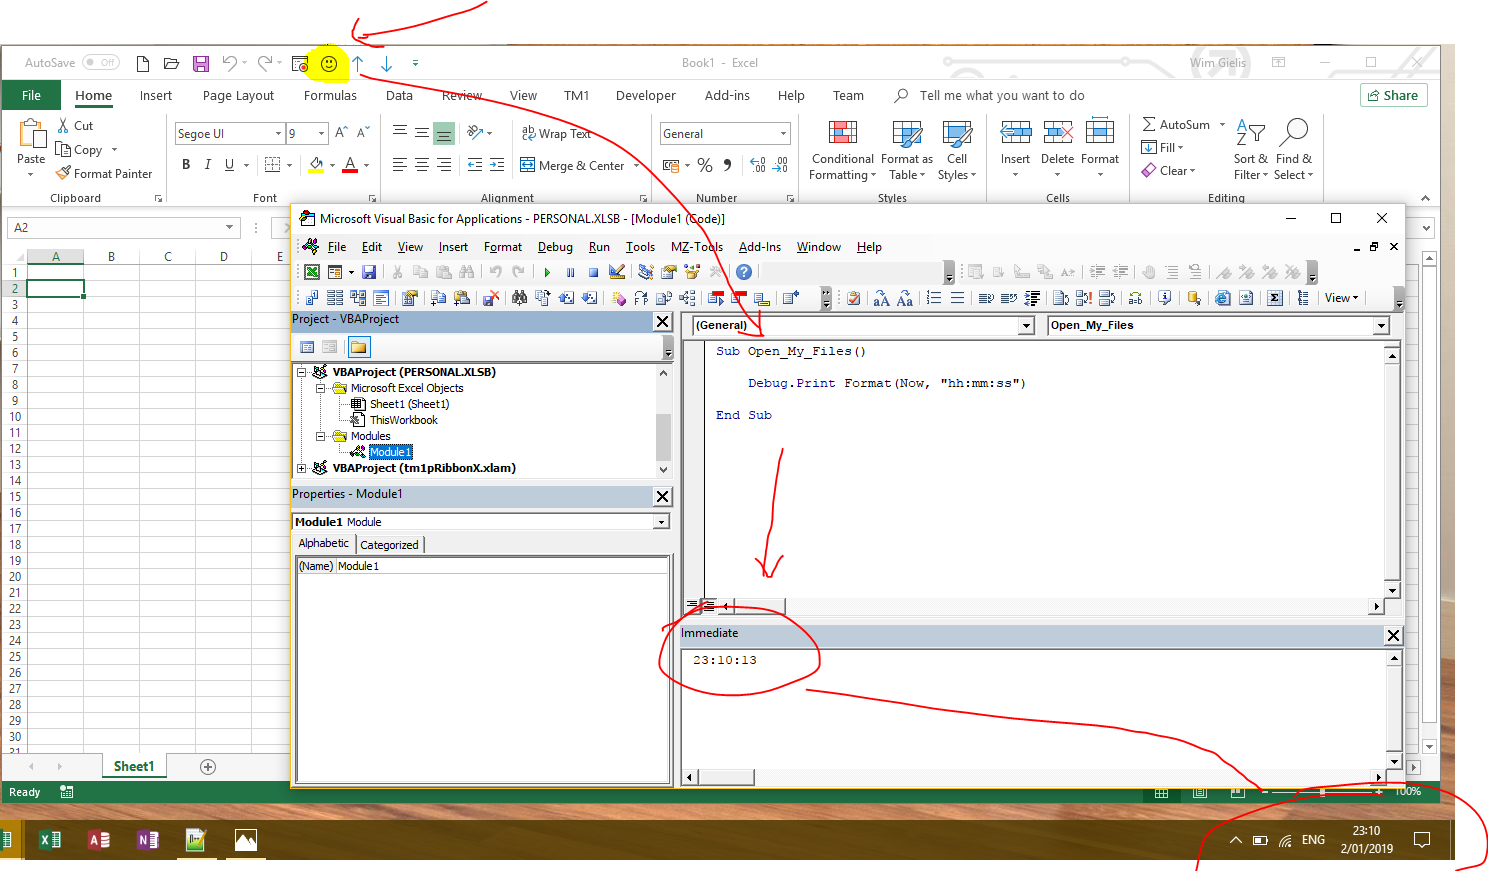Open the font size dropdown
This screenshot has width=1488, height=871.
pos(322,134)
